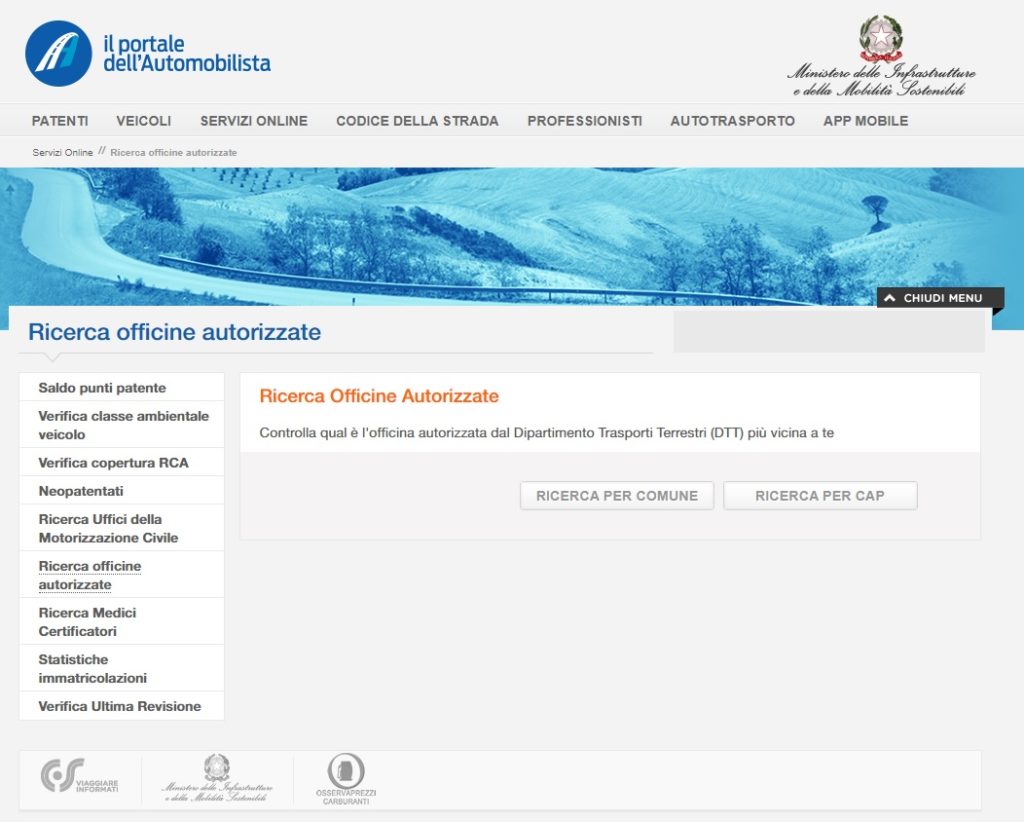The height and width of the screenshot is (822, 1024).
Task: Click the Portale dell'Automobilista road logo
Action: tap(59, 54)
